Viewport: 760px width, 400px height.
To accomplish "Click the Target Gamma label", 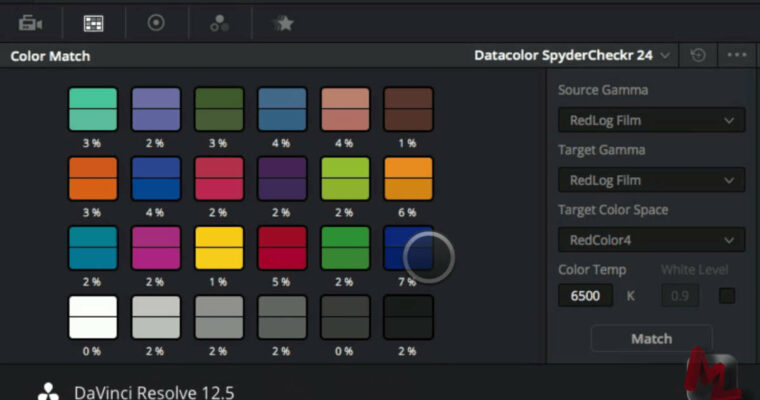I will (x=602, y=150).
